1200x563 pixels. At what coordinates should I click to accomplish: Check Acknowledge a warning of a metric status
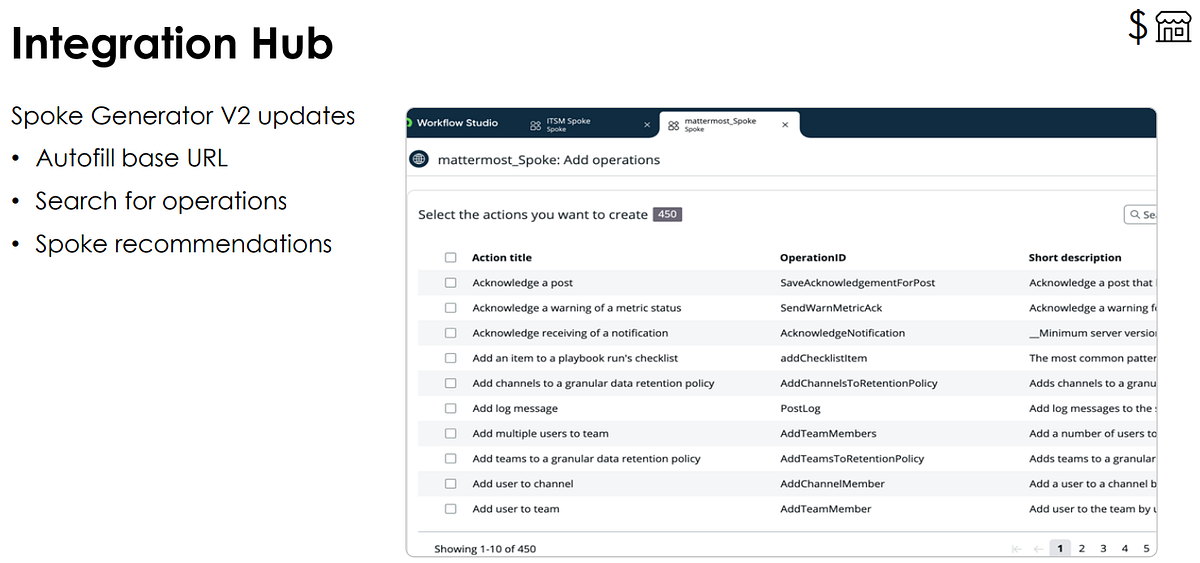(451, 308)
